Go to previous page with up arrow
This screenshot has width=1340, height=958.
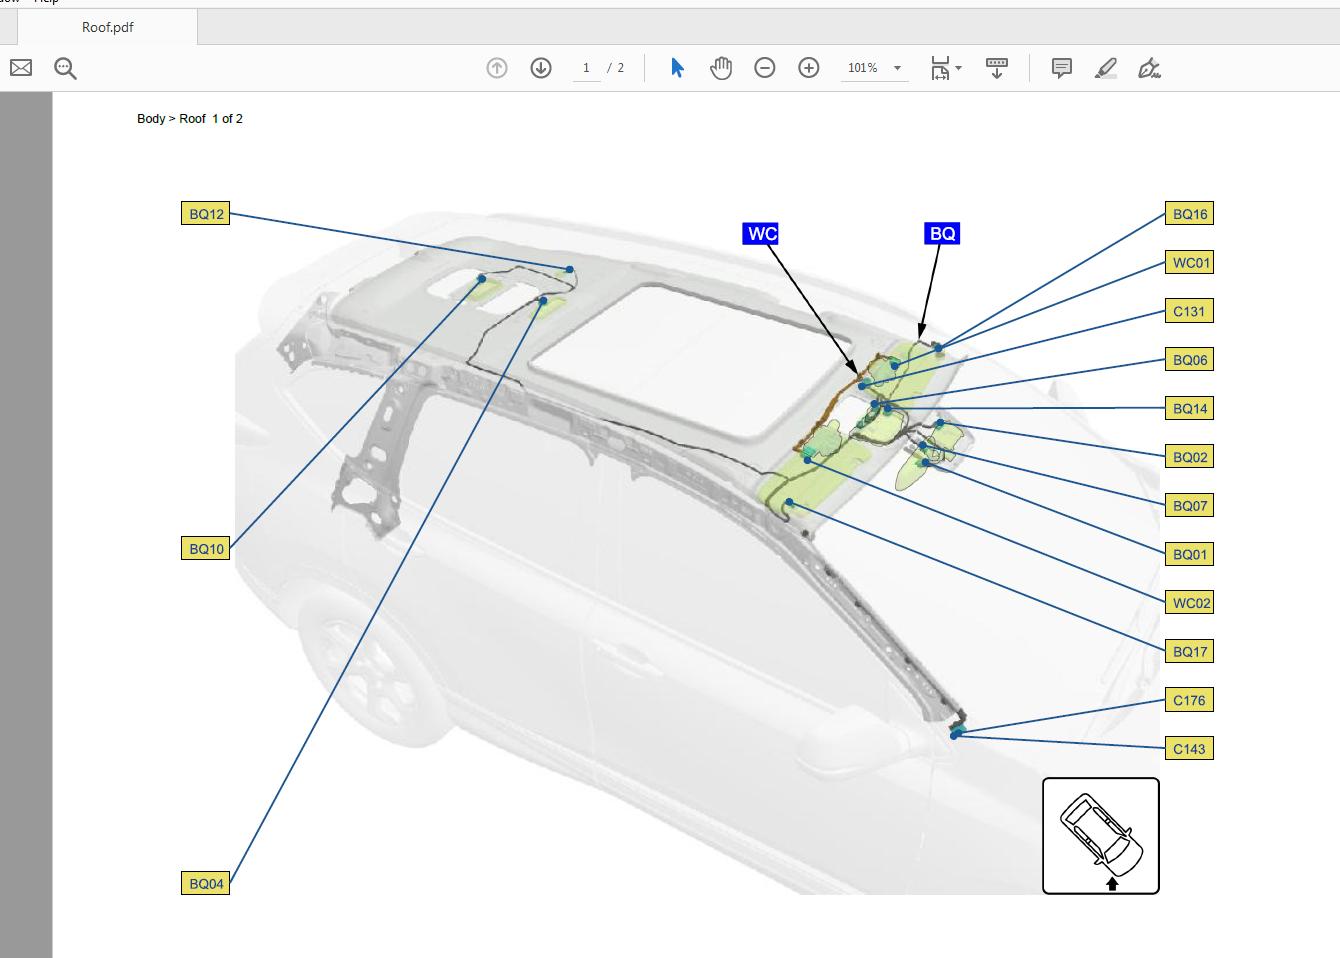pos(497,68)
